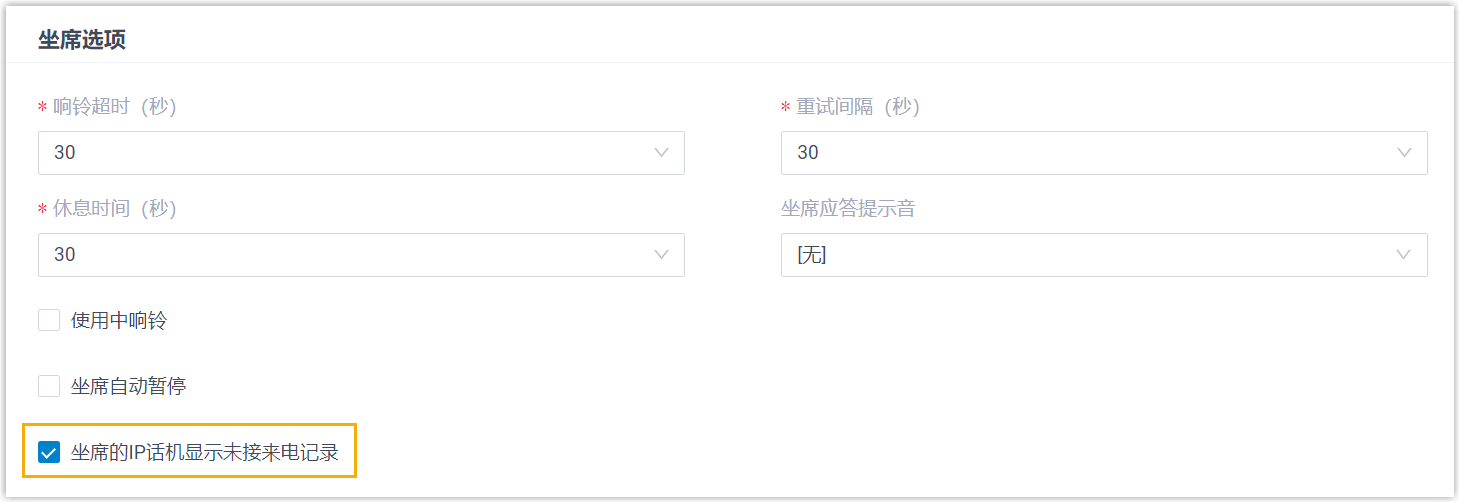Image resolution: width=1460 pixels, height=503 pixels.
Task: Click the 坐席应答提示音 field showing [无]
Action: (x=1080, y=255)
